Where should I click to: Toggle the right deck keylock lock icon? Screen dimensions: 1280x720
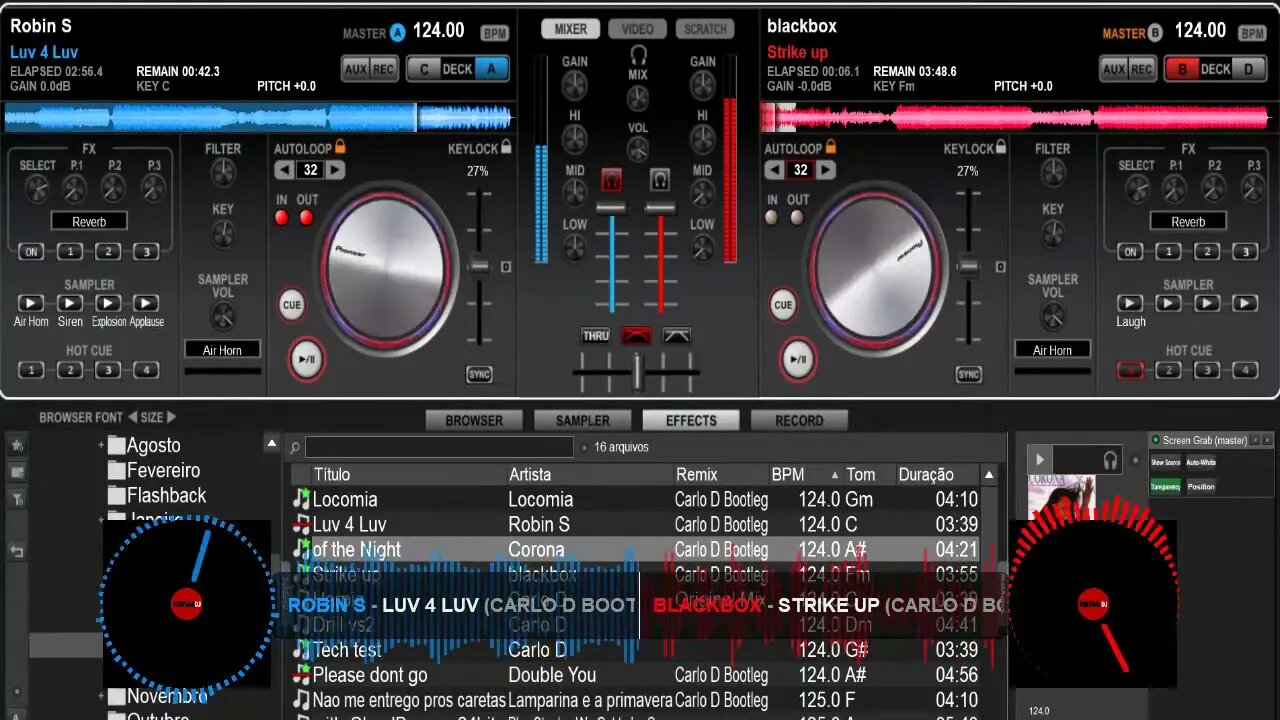[1003, 147]
